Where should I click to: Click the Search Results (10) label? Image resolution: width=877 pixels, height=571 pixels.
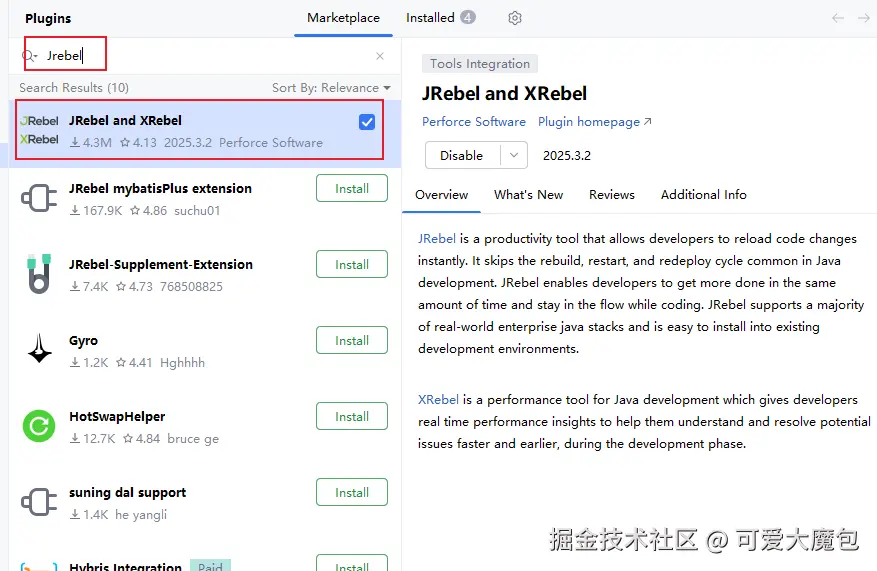point(74,88)
